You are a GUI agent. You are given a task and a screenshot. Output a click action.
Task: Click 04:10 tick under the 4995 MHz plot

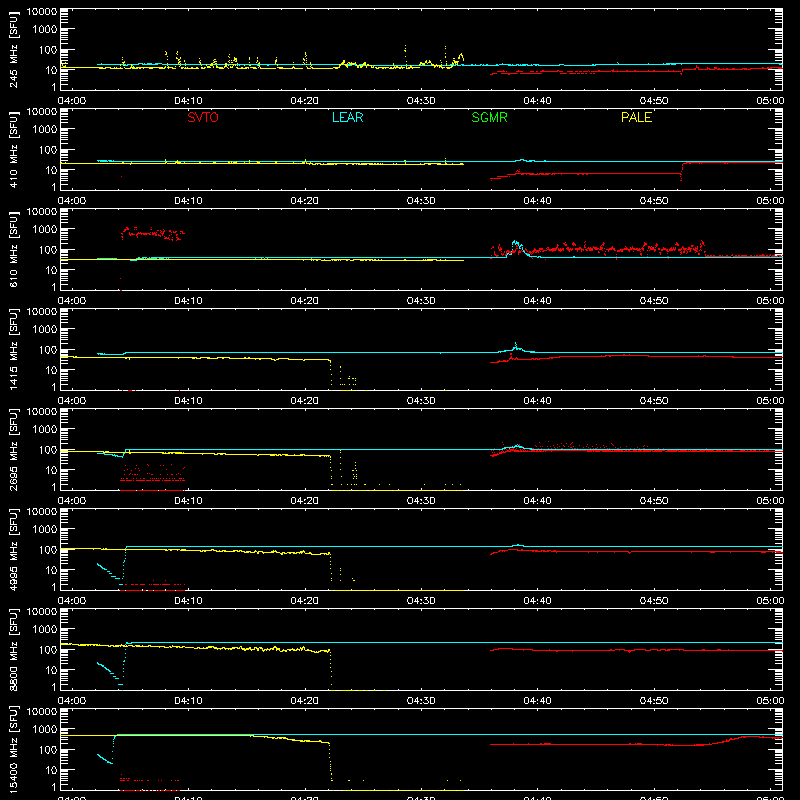point(188,601)
